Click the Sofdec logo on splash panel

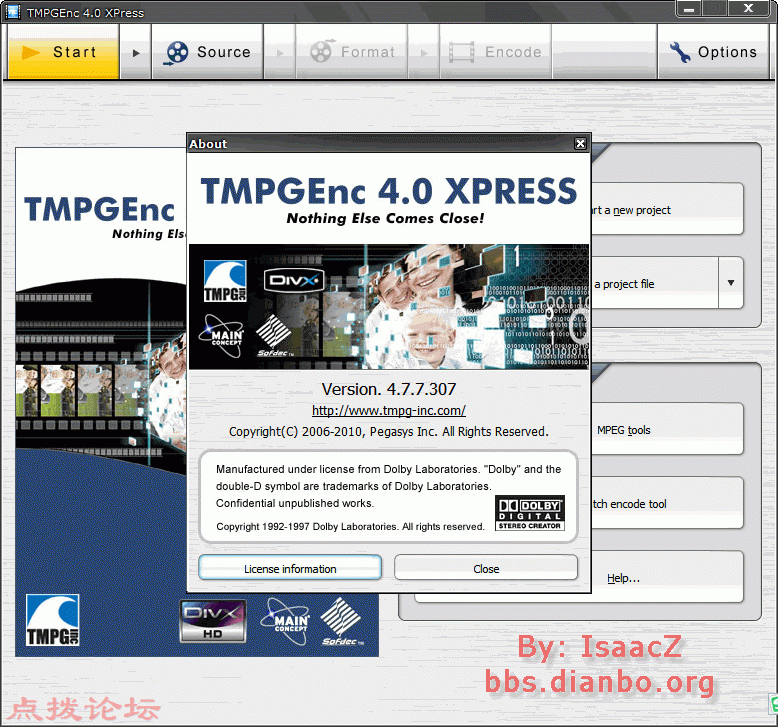(x=341, y=621)
